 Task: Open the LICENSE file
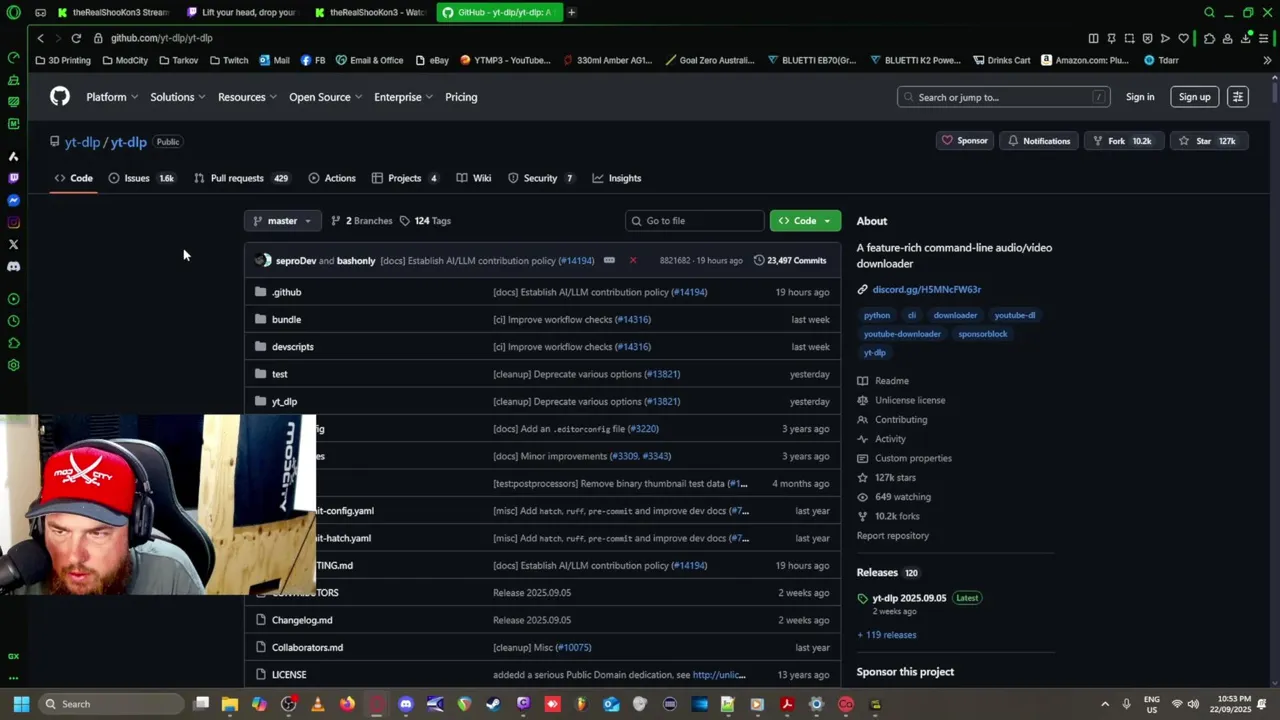click(289, 675)
